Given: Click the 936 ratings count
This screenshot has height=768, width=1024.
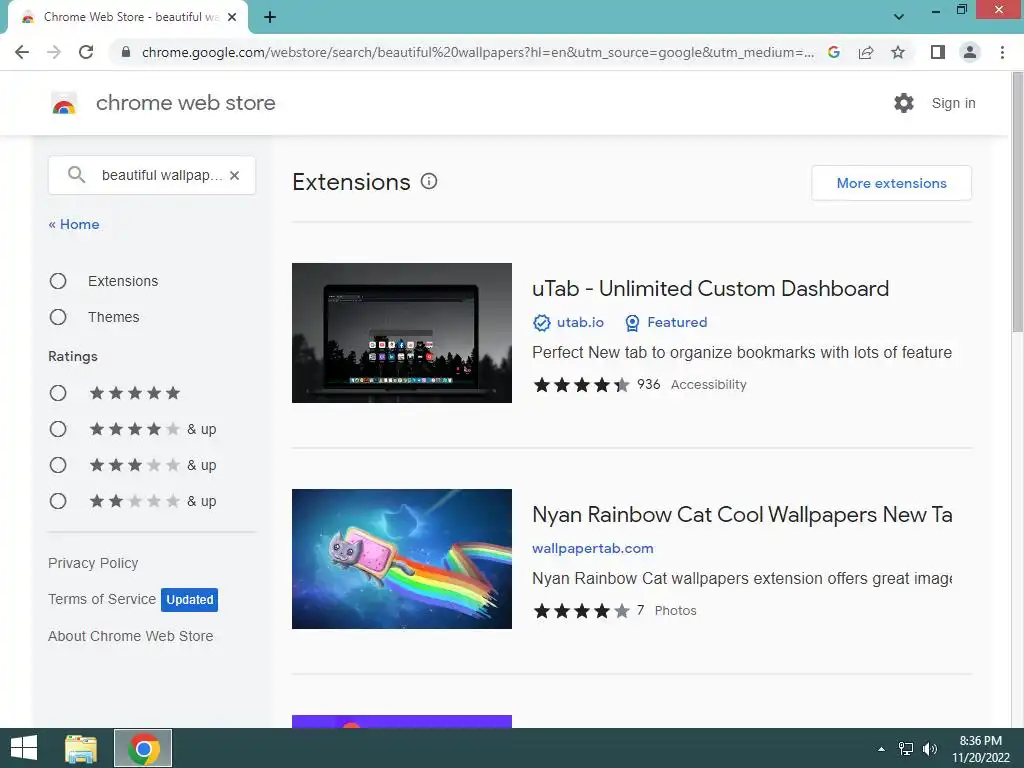Looking at the screenshot, I should click(648, 384).
